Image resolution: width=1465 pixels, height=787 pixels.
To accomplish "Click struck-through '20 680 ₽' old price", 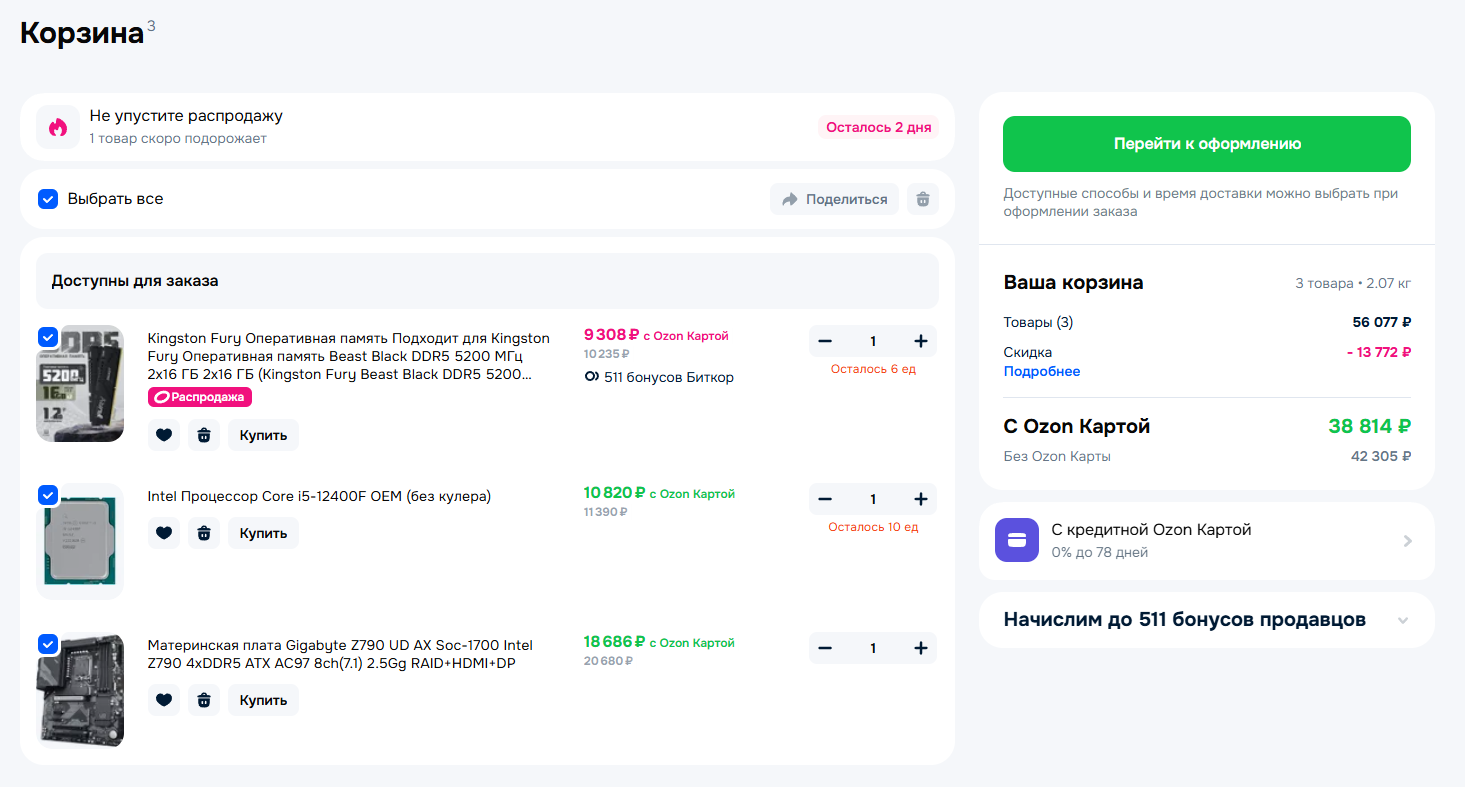I will pos(608,661).
